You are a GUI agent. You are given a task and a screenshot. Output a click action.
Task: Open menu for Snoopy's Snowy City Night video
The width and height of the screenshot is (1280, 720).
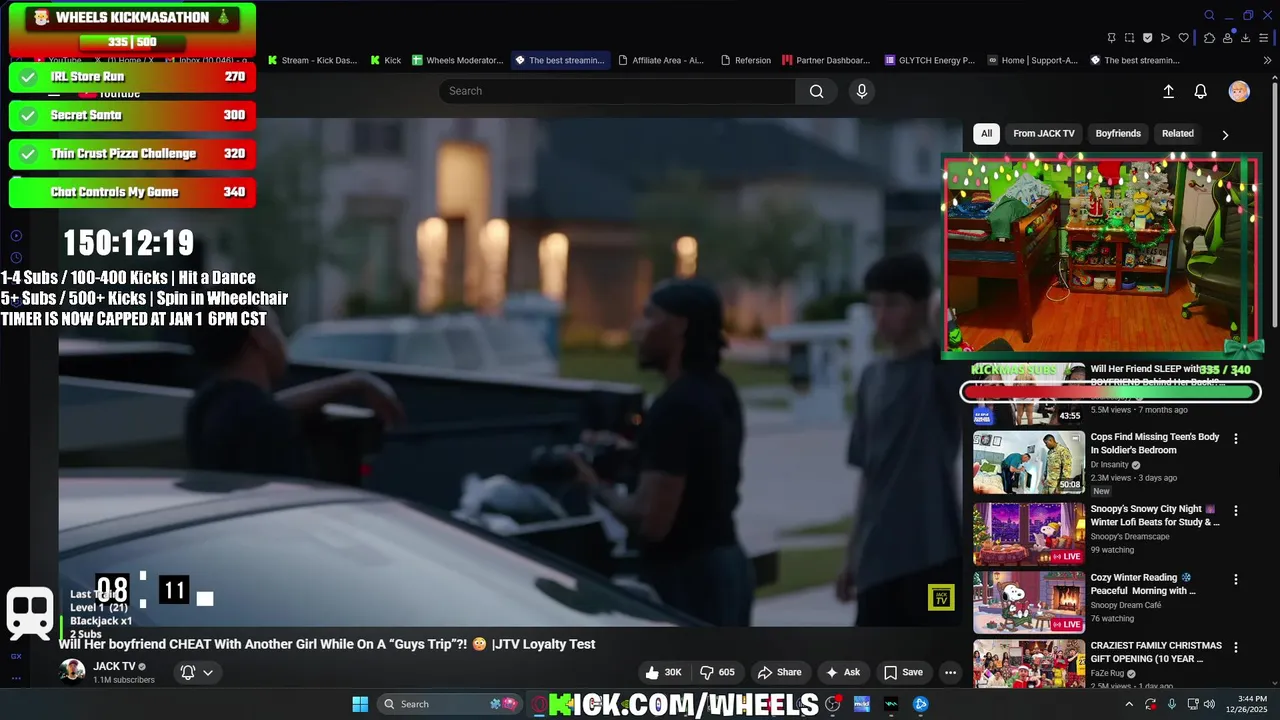(1236, 510)
